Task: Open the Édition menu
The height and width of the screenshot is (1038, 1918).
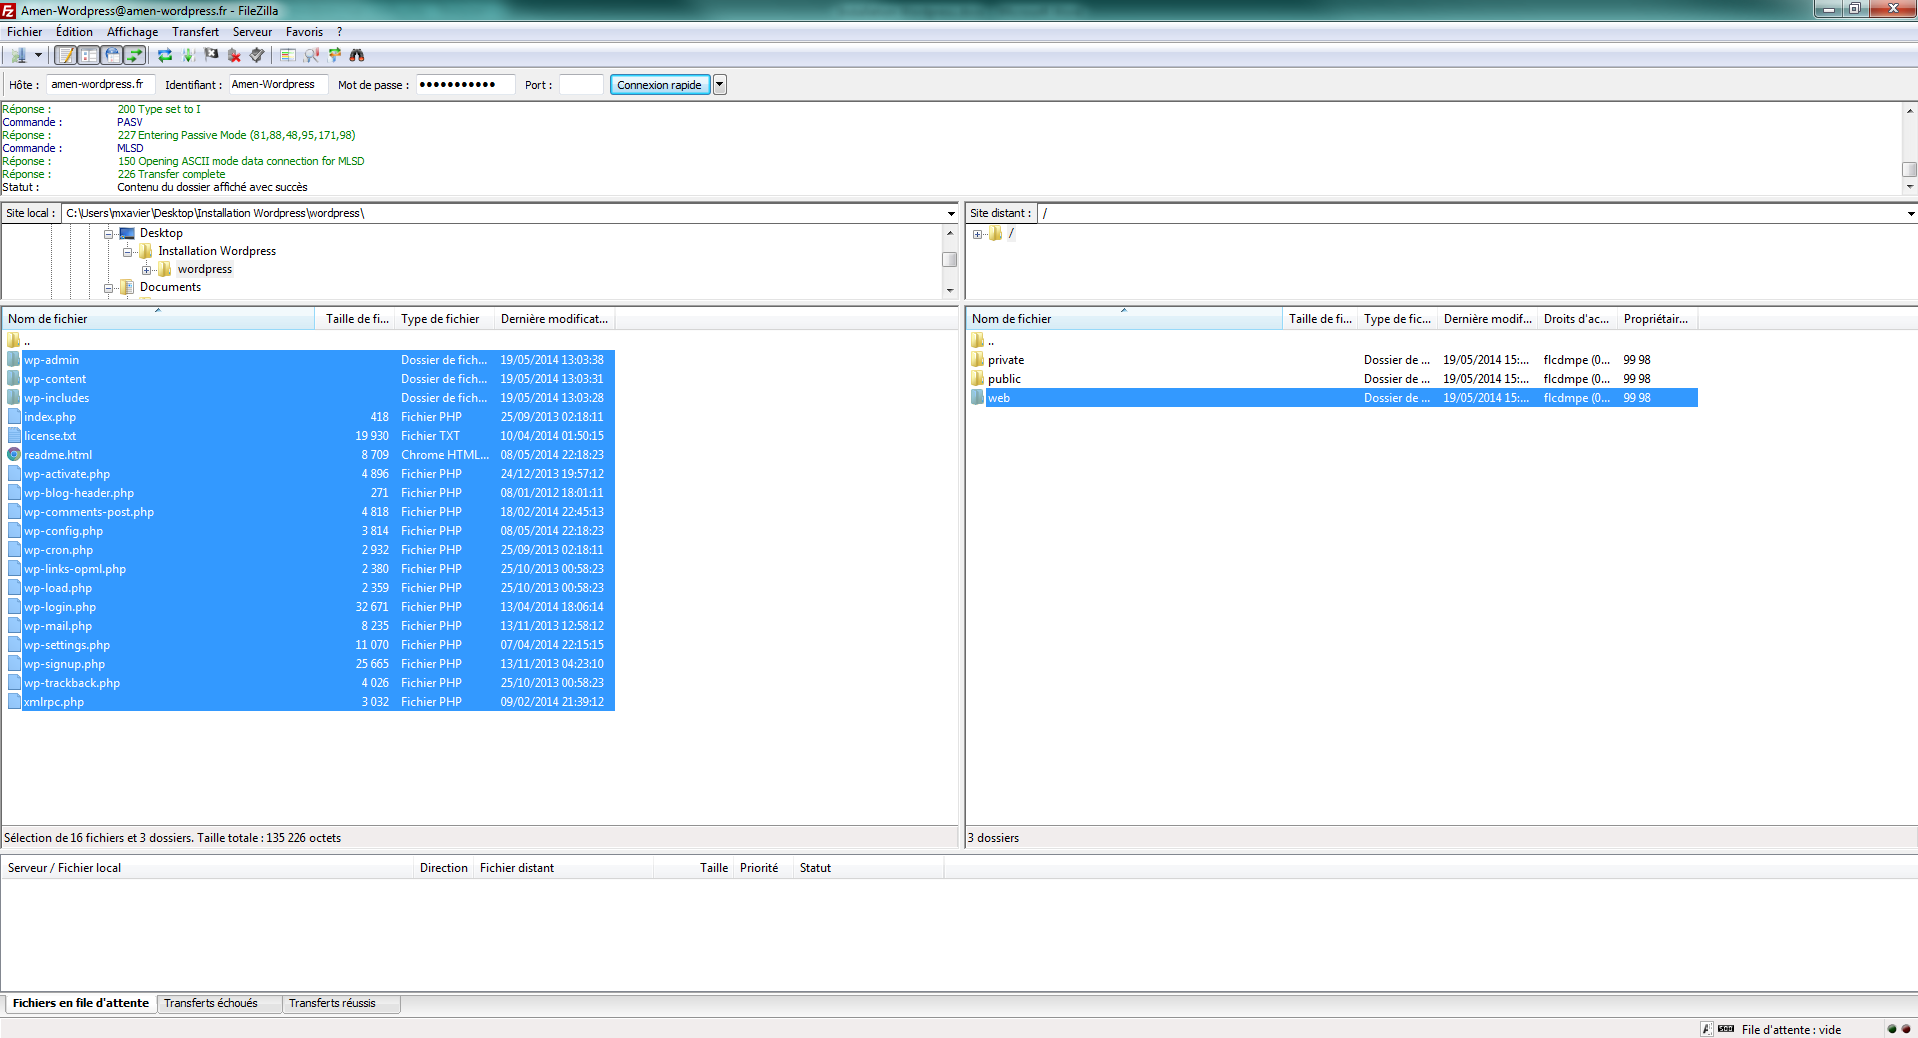Action: (x=74, y=32)
